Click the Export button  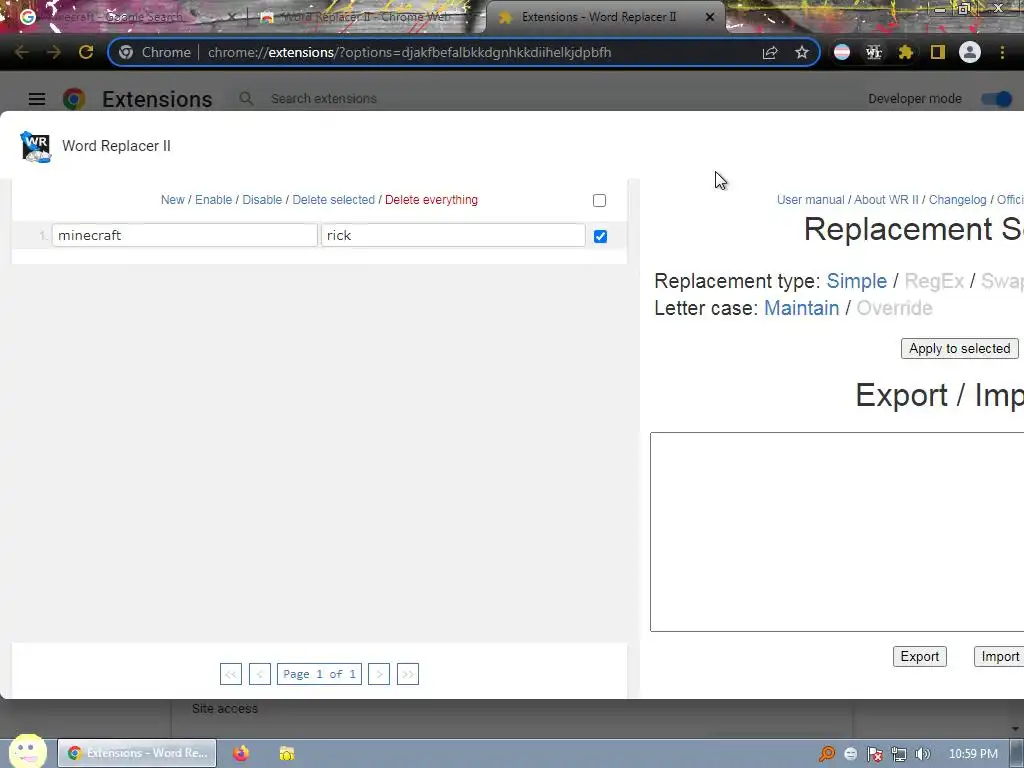click(x=920, y=656)
